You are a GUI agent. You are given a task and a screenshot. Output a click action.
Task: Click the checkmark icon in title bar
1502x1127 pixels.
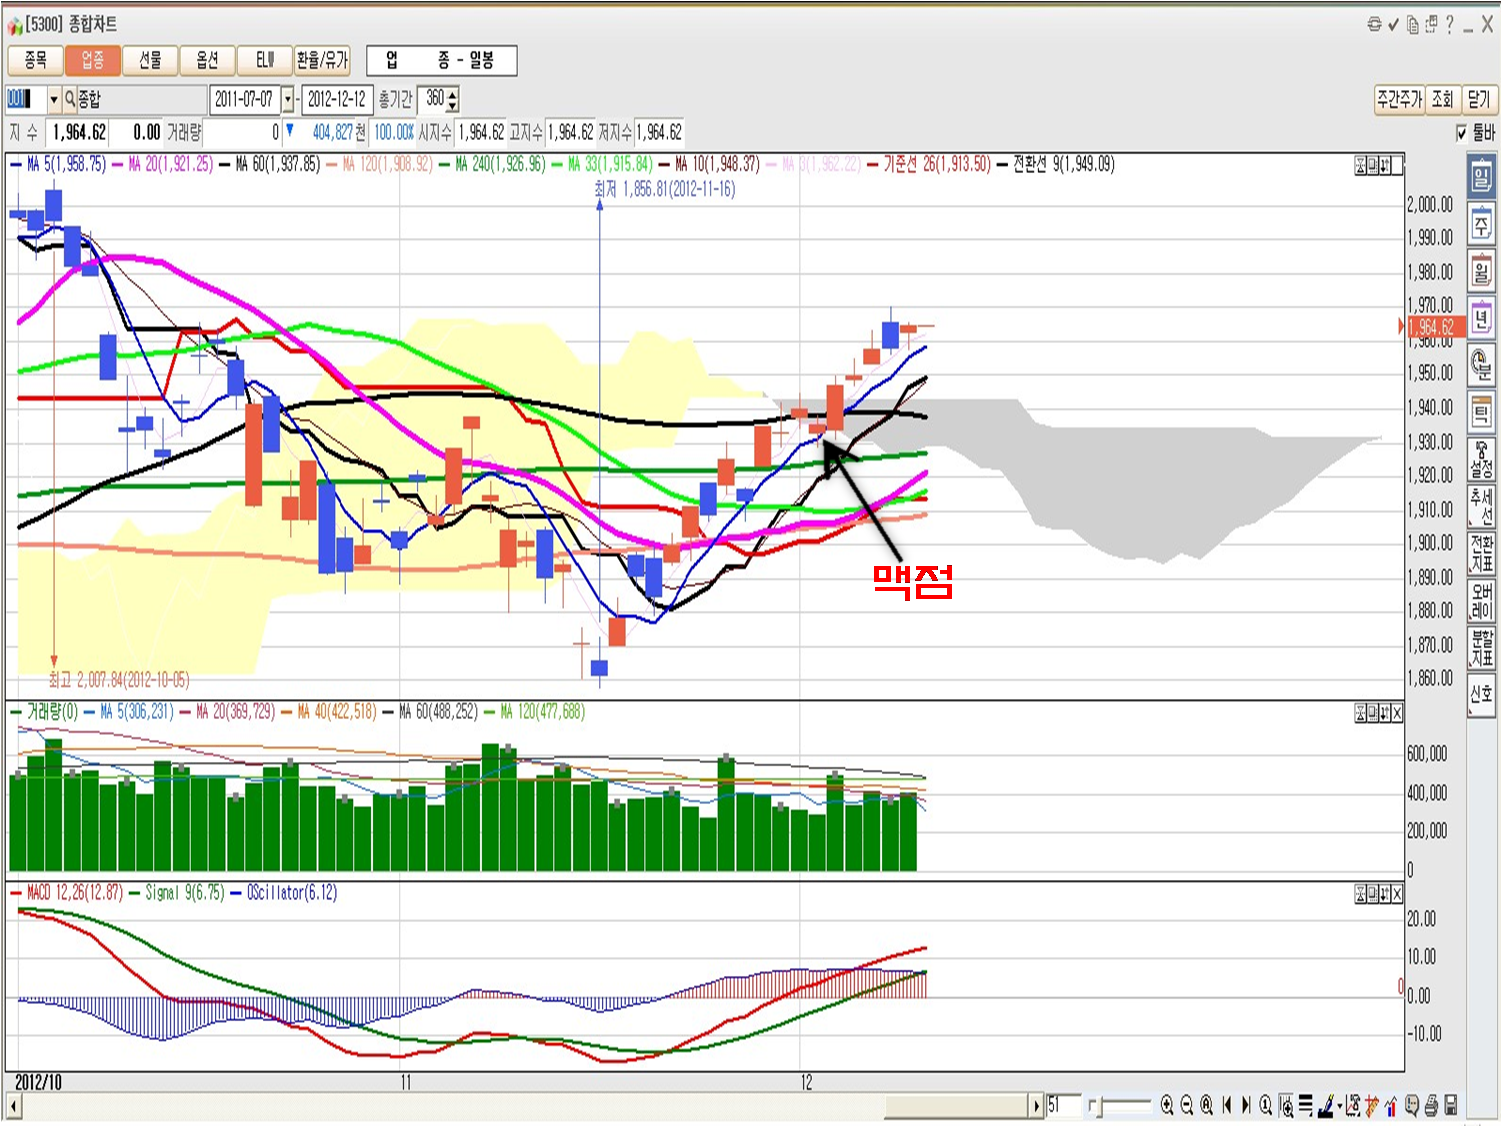1393,24
